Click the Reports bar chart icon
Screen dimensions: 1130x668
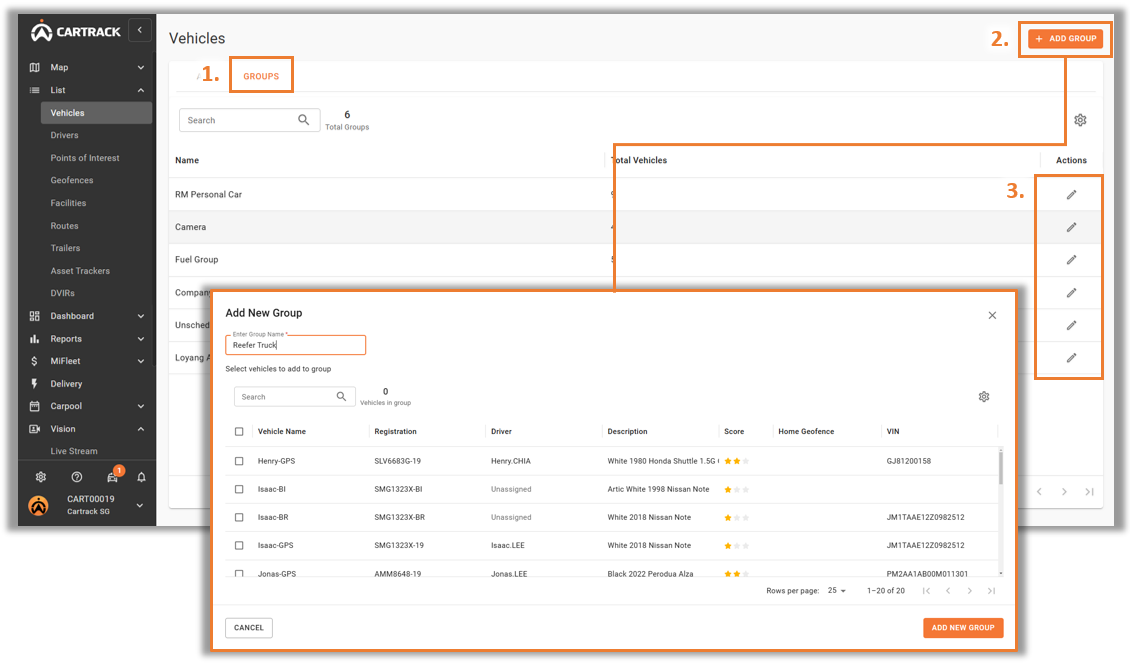click(x=35, y=339)
